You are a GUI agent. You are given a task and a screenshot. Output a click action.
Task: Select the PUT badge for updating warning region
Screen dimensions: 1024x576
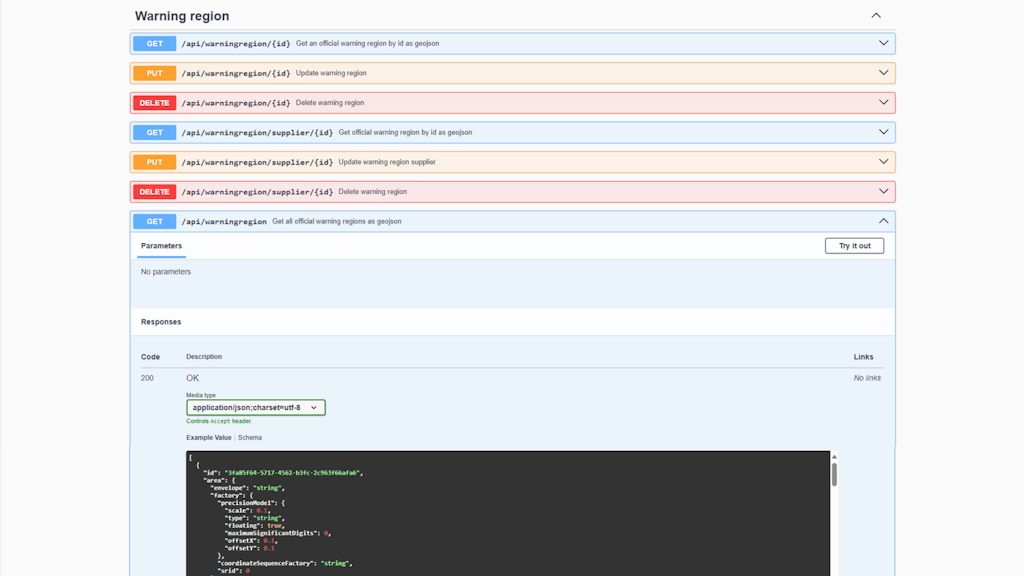(153, 73)
